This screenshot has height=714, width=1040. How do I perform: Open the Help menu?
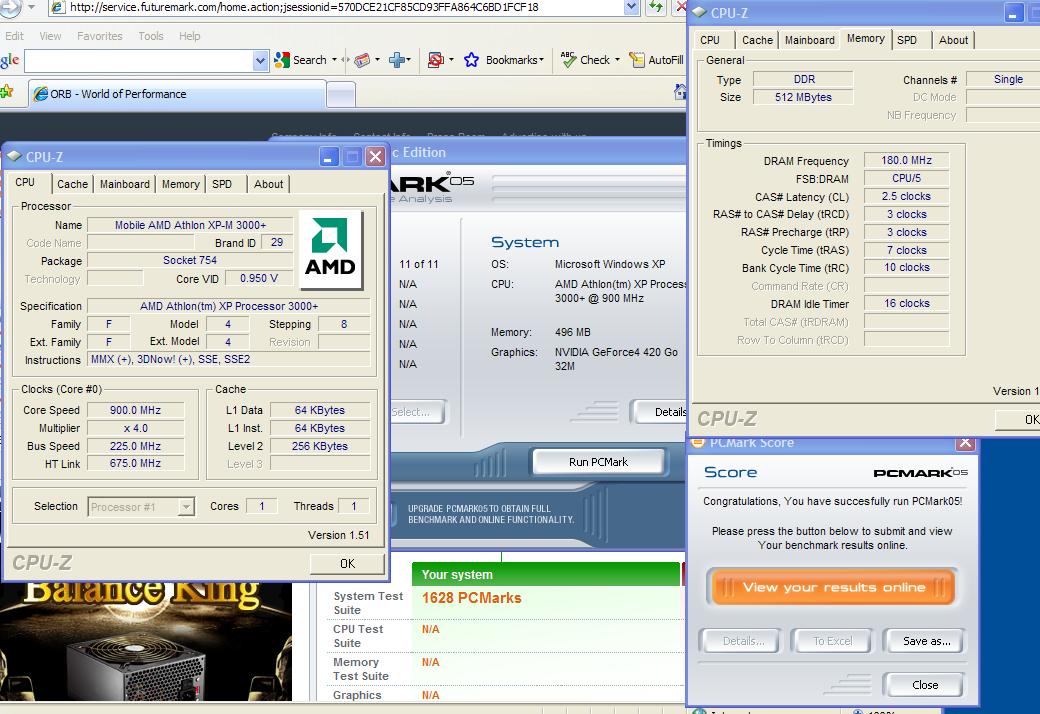coord(189,36)
